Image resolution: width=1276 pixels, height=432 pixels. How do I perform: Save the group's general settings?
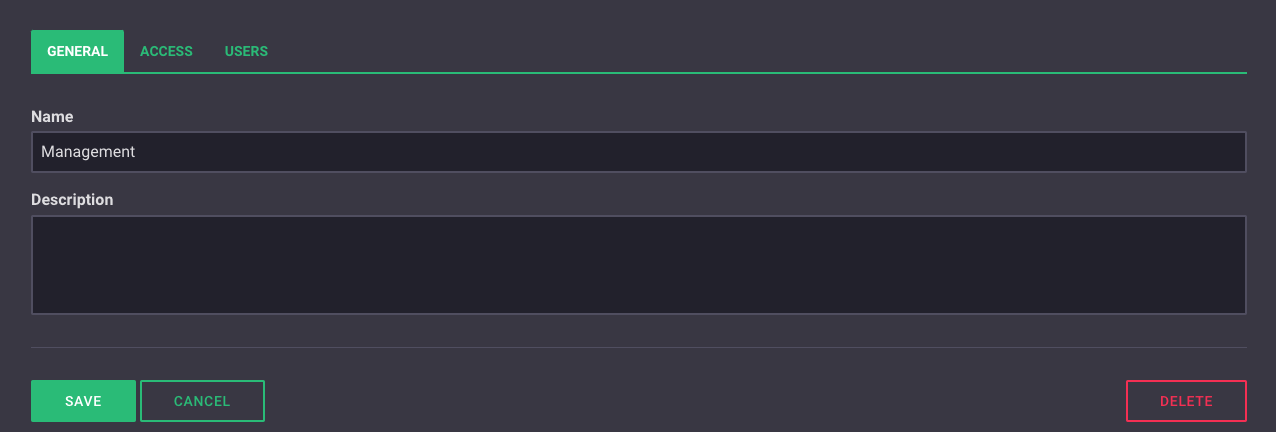[83, 401]
